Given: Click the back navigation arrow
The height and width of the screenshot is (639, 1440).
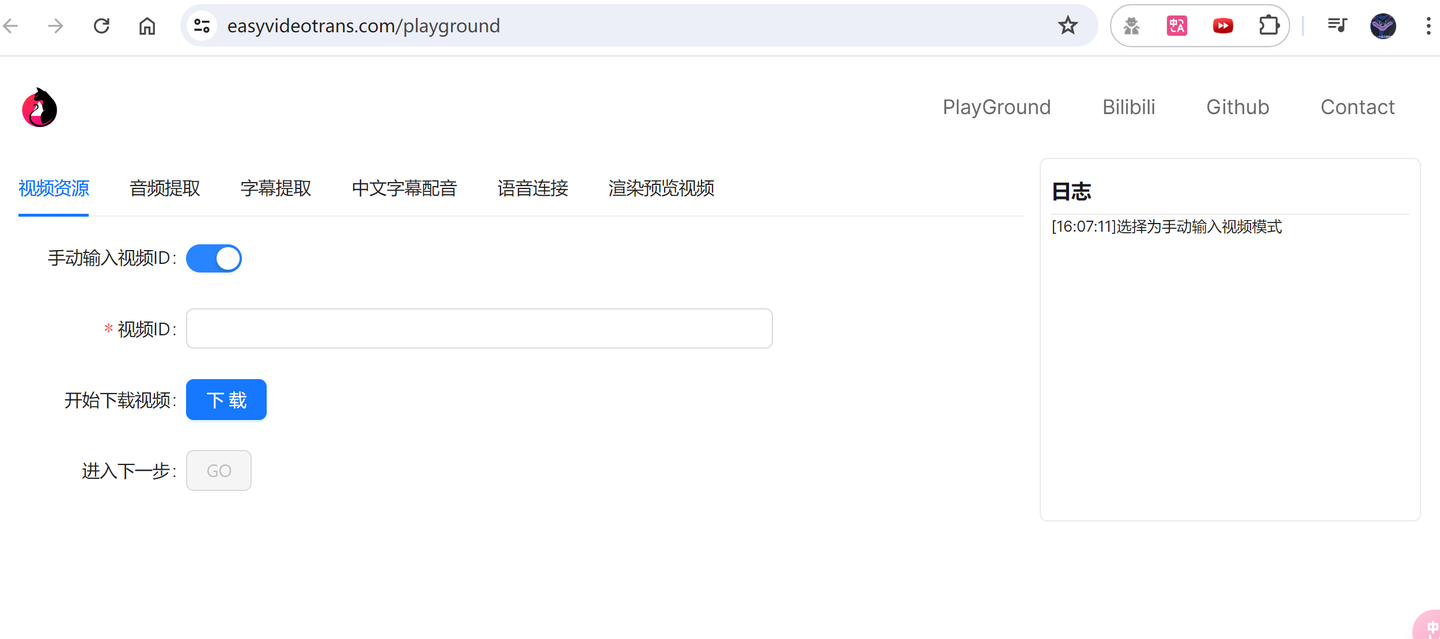Looking at the screenshot, I should pos(10,25).
